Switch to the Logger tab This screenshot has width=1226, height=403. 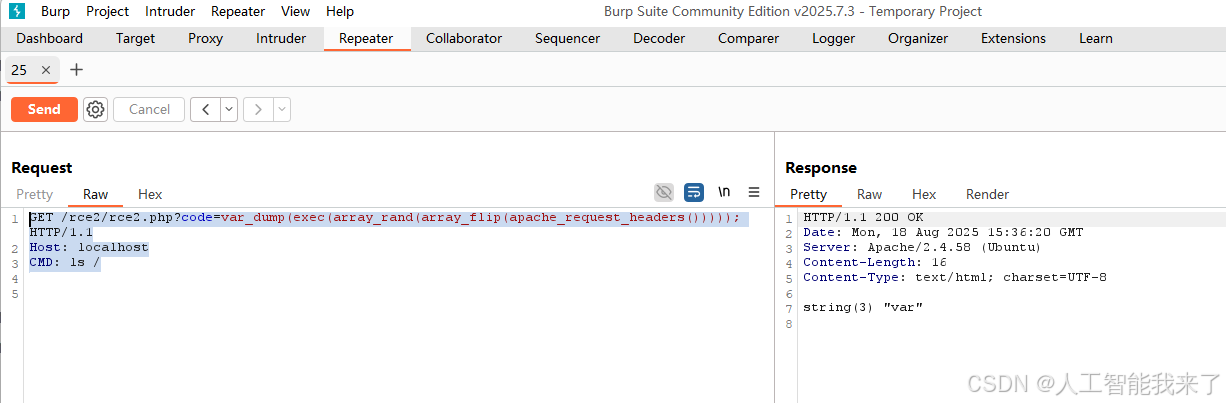833,39
